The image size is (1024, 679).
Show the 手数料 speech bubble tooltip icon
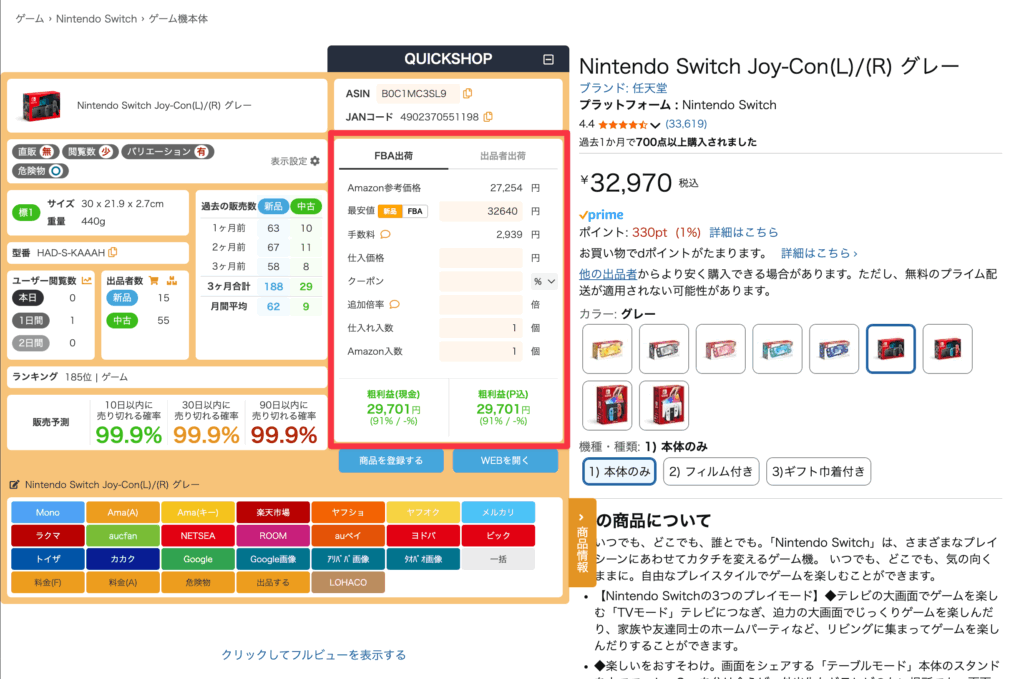pyautogui.click(x=385, y=234)
